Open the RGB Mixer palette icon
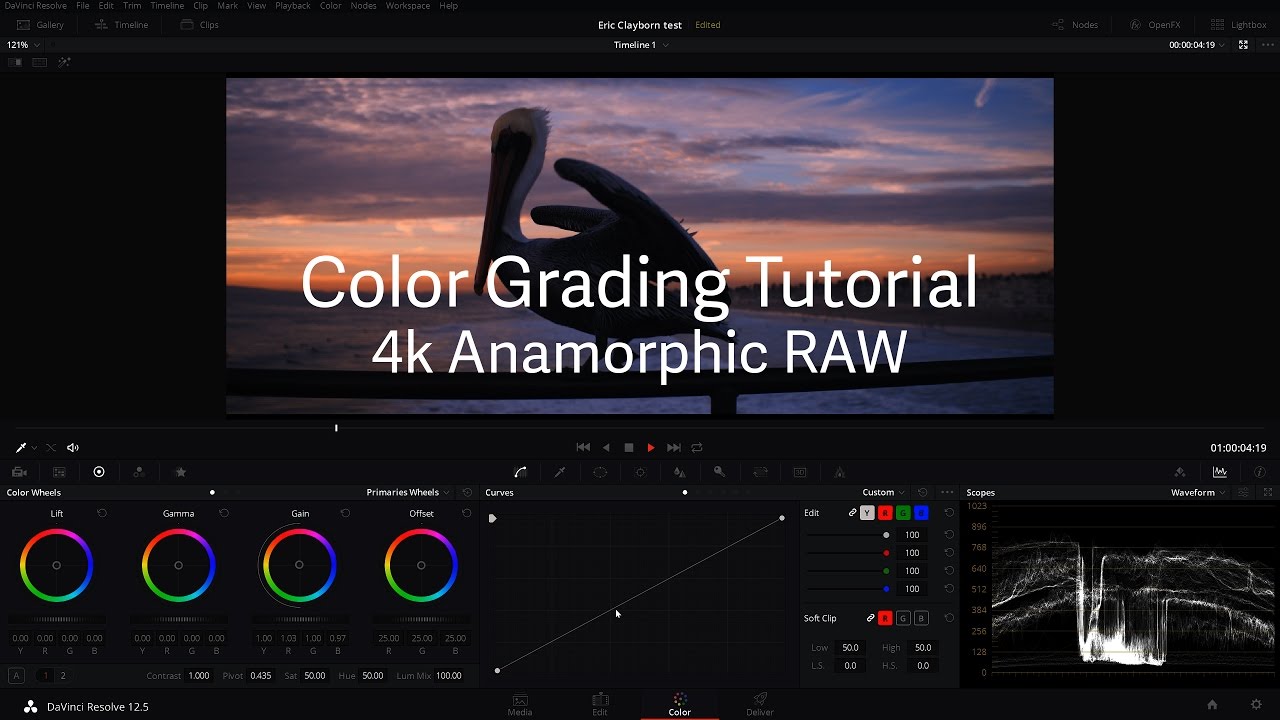1280x720 pixels. click(x=139, y=472)
